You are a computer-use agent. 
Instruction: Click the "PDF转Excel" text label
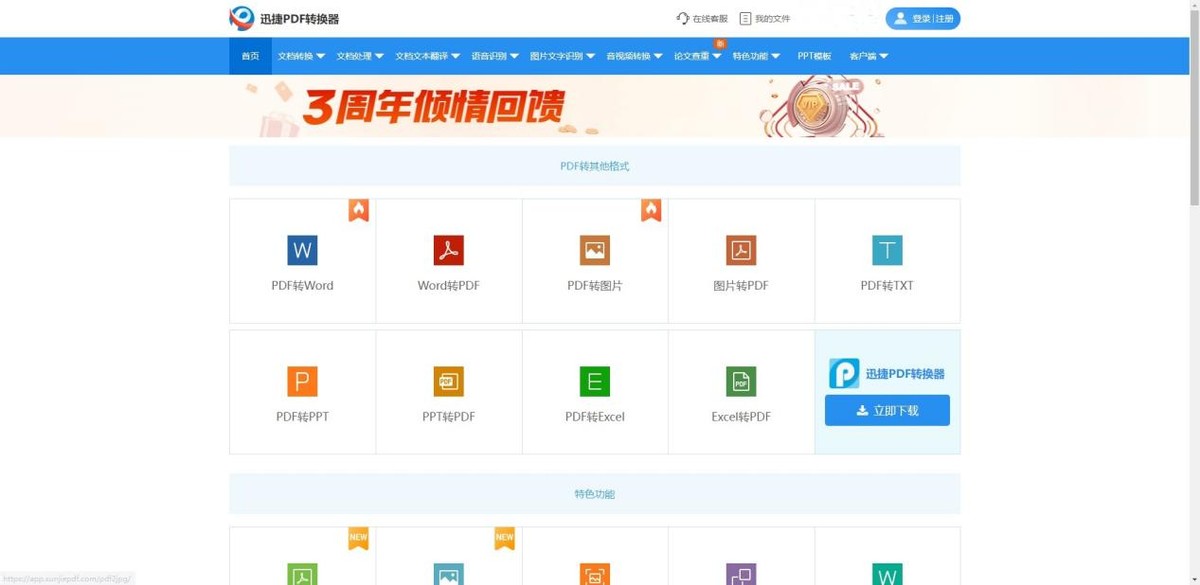(595, 417)
